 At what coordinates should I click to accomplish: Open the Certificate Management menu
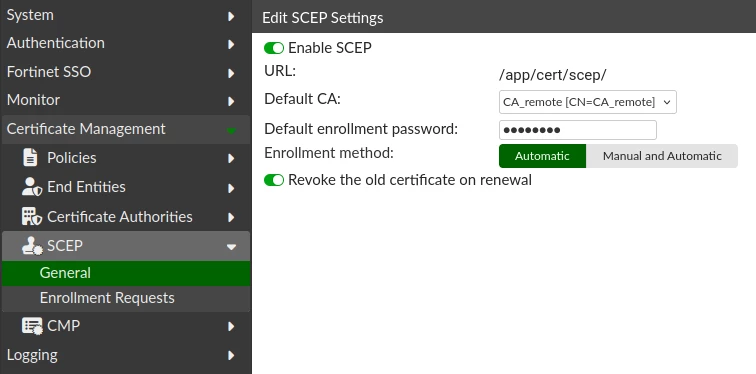pyautogui.click(x=126, y=129)
